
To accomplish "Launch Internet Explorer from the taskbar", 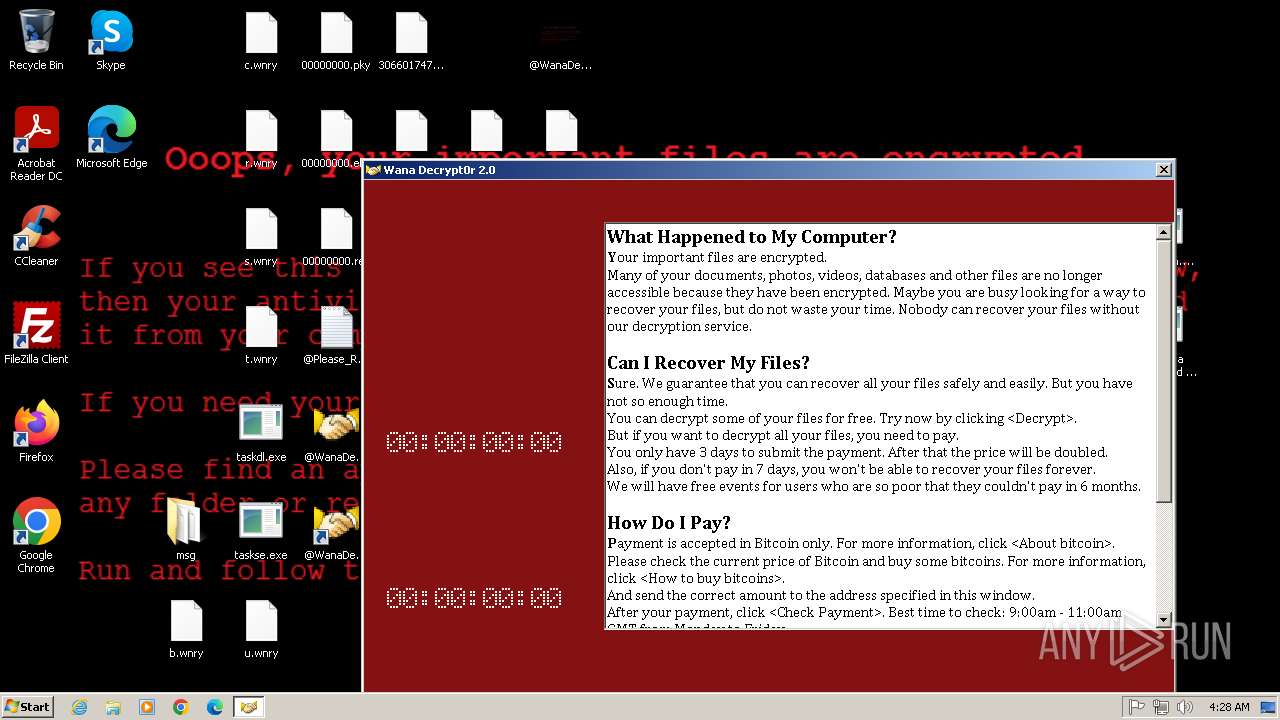I will [x=80, y=707].
